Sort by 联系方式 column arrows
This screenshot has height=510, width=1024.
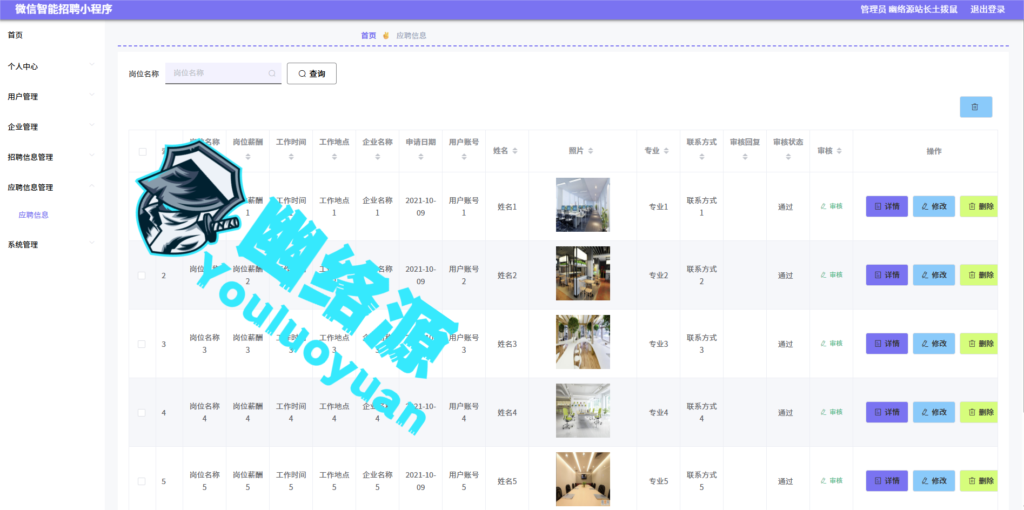click(x=701, y=157)
